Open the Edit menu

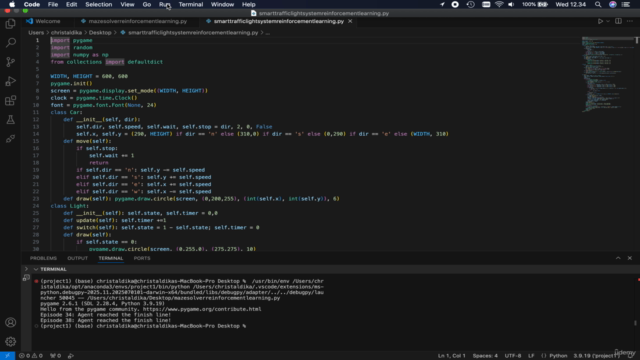tap(71, 4)
